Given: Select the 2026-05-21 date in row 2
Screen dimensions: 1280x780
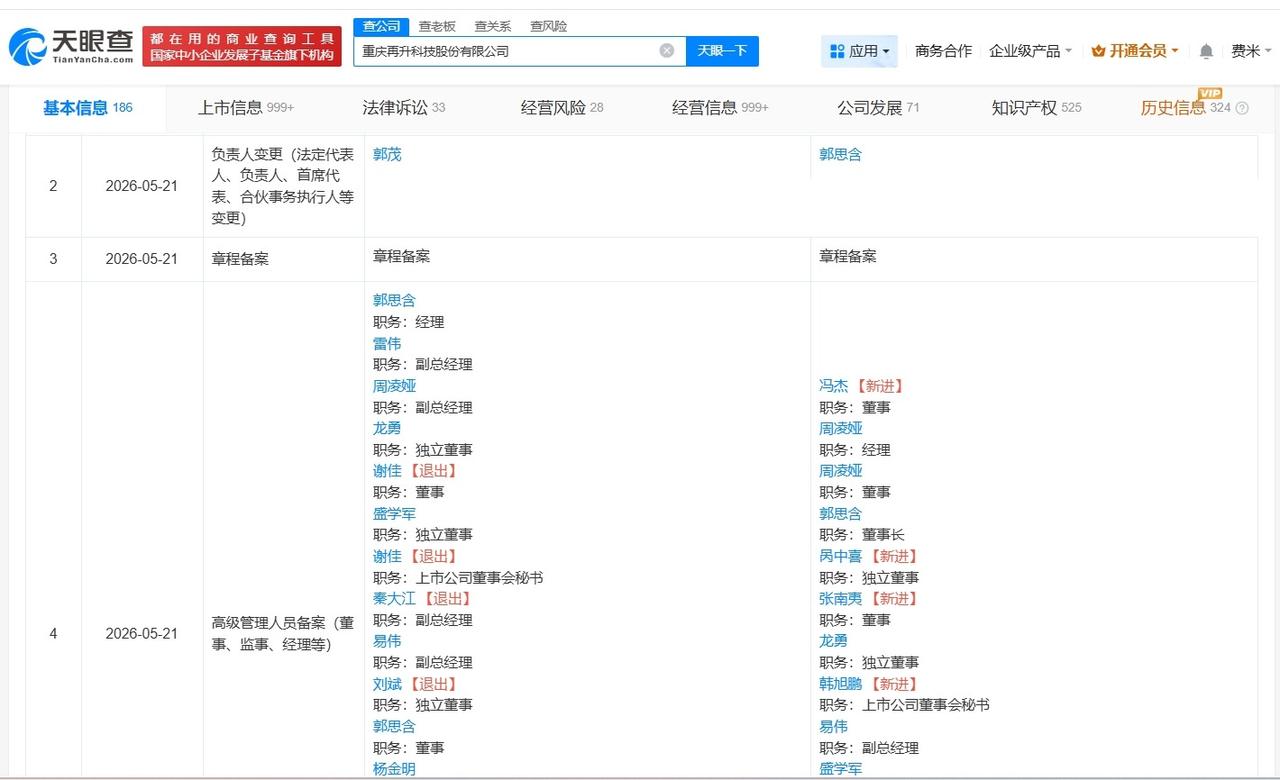Looking at the screenshot, I should point(141,186).
